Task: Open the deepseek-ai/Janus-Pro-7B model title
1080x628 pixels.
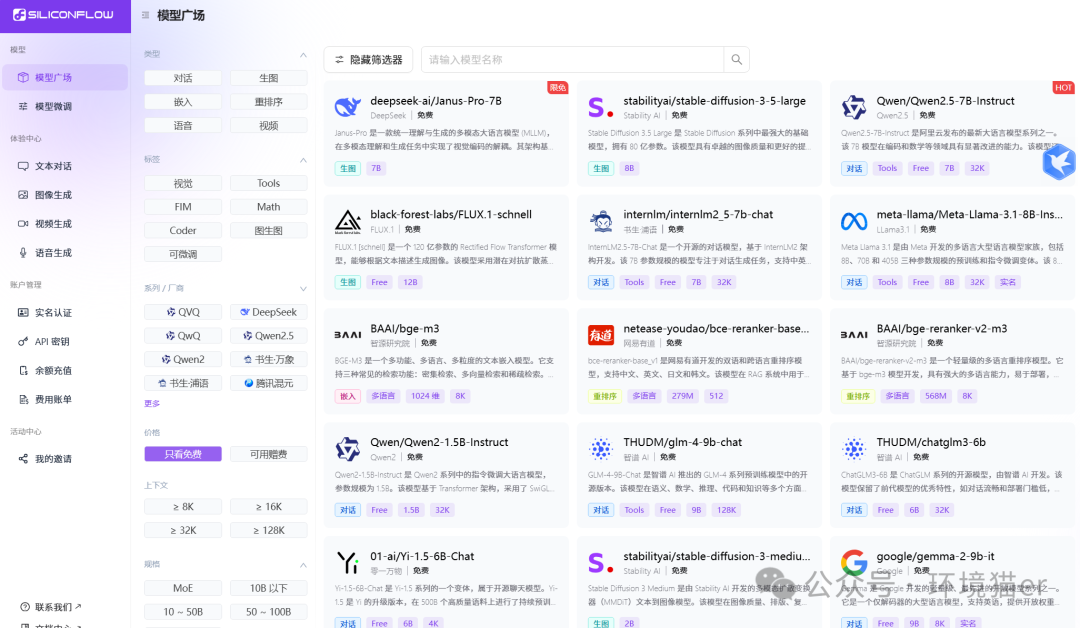Action: (436, 101)
